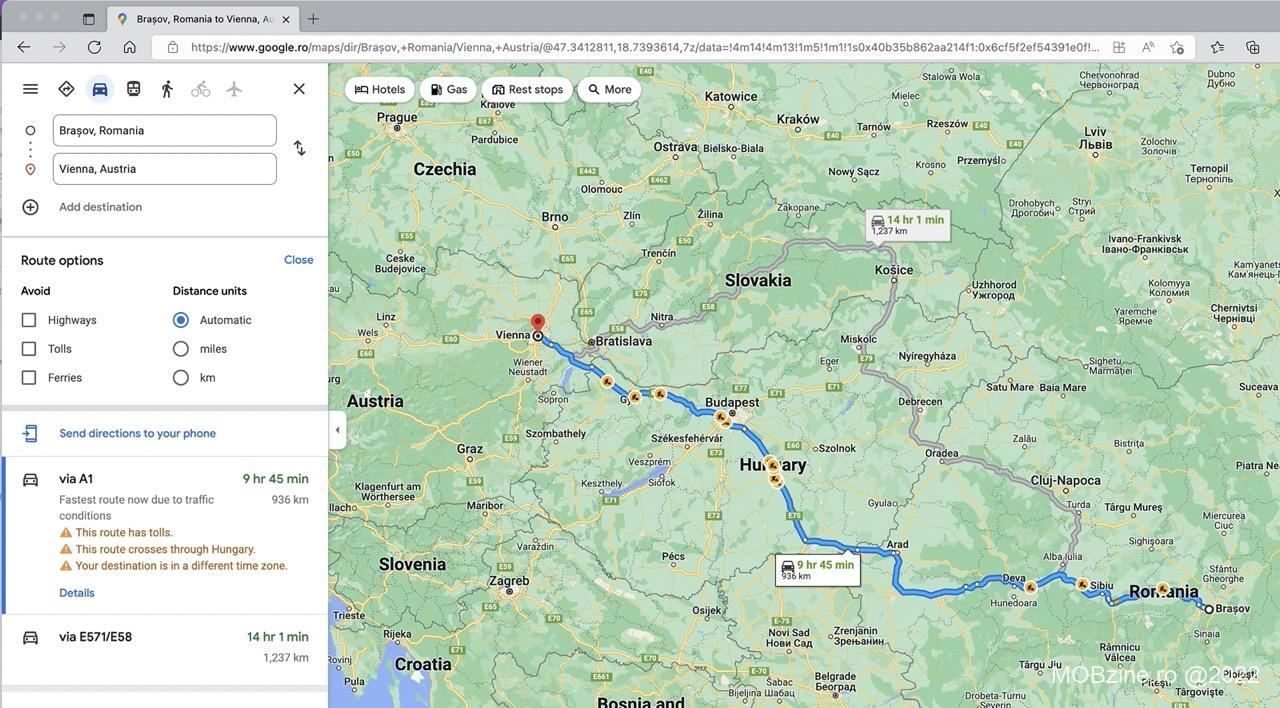Switch to public transit directions
The image size is (1280, 708).
click(x=133, y=88)
